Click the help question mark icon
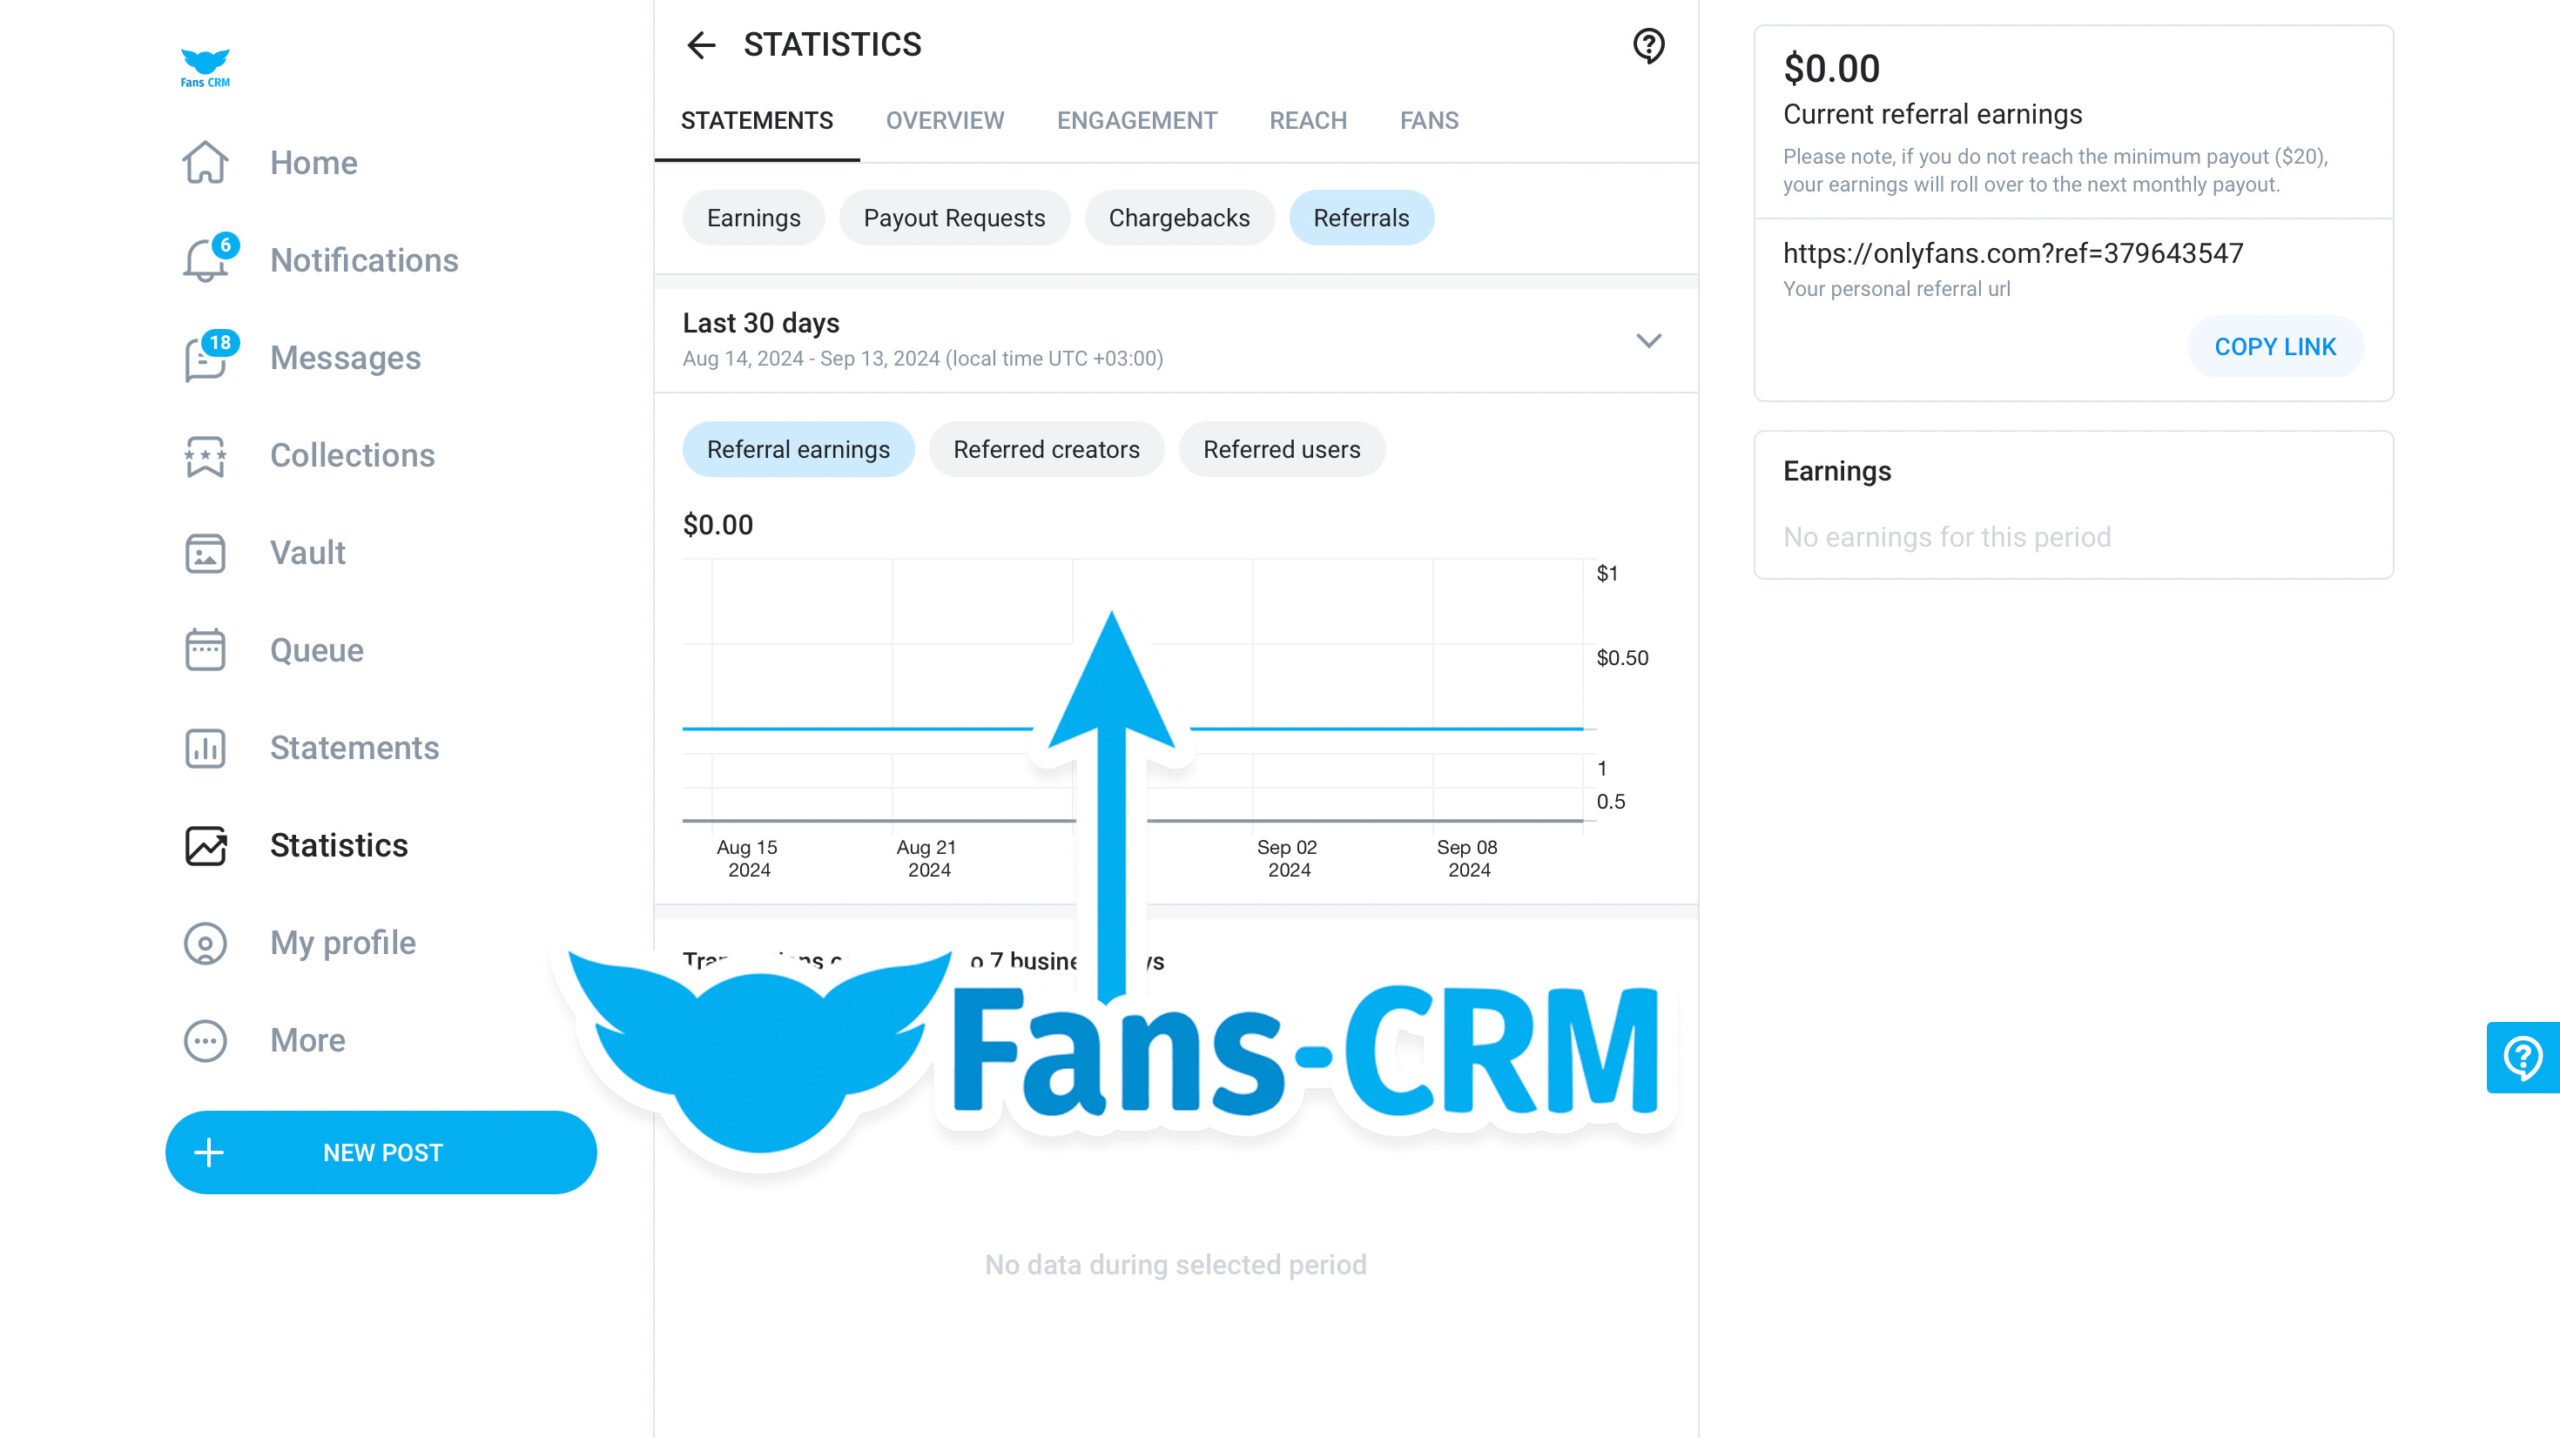The height and width of the screenshot is (1438, 2560). pyautogui.click(x=1647, y=46)
